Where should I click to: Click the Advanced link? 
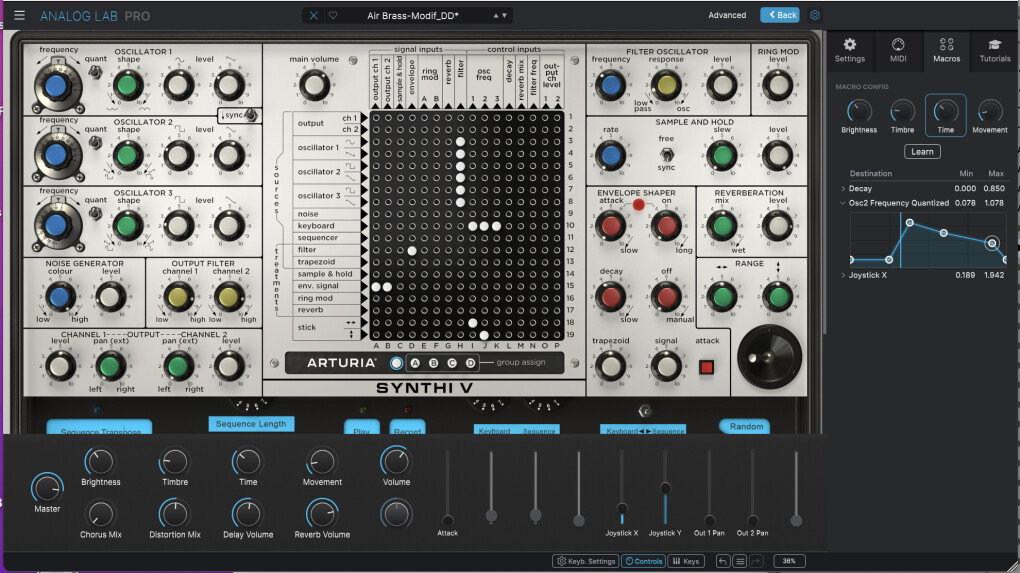(727, 15)
